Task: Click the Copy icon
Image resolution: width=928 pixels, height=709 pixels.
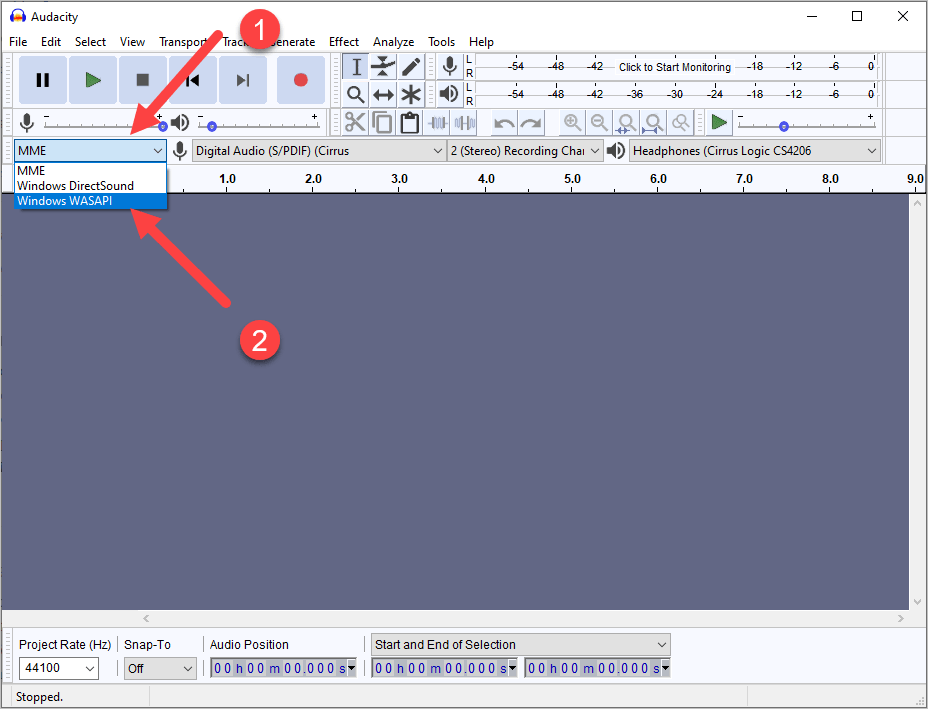Action: click(x=382, y=123)
